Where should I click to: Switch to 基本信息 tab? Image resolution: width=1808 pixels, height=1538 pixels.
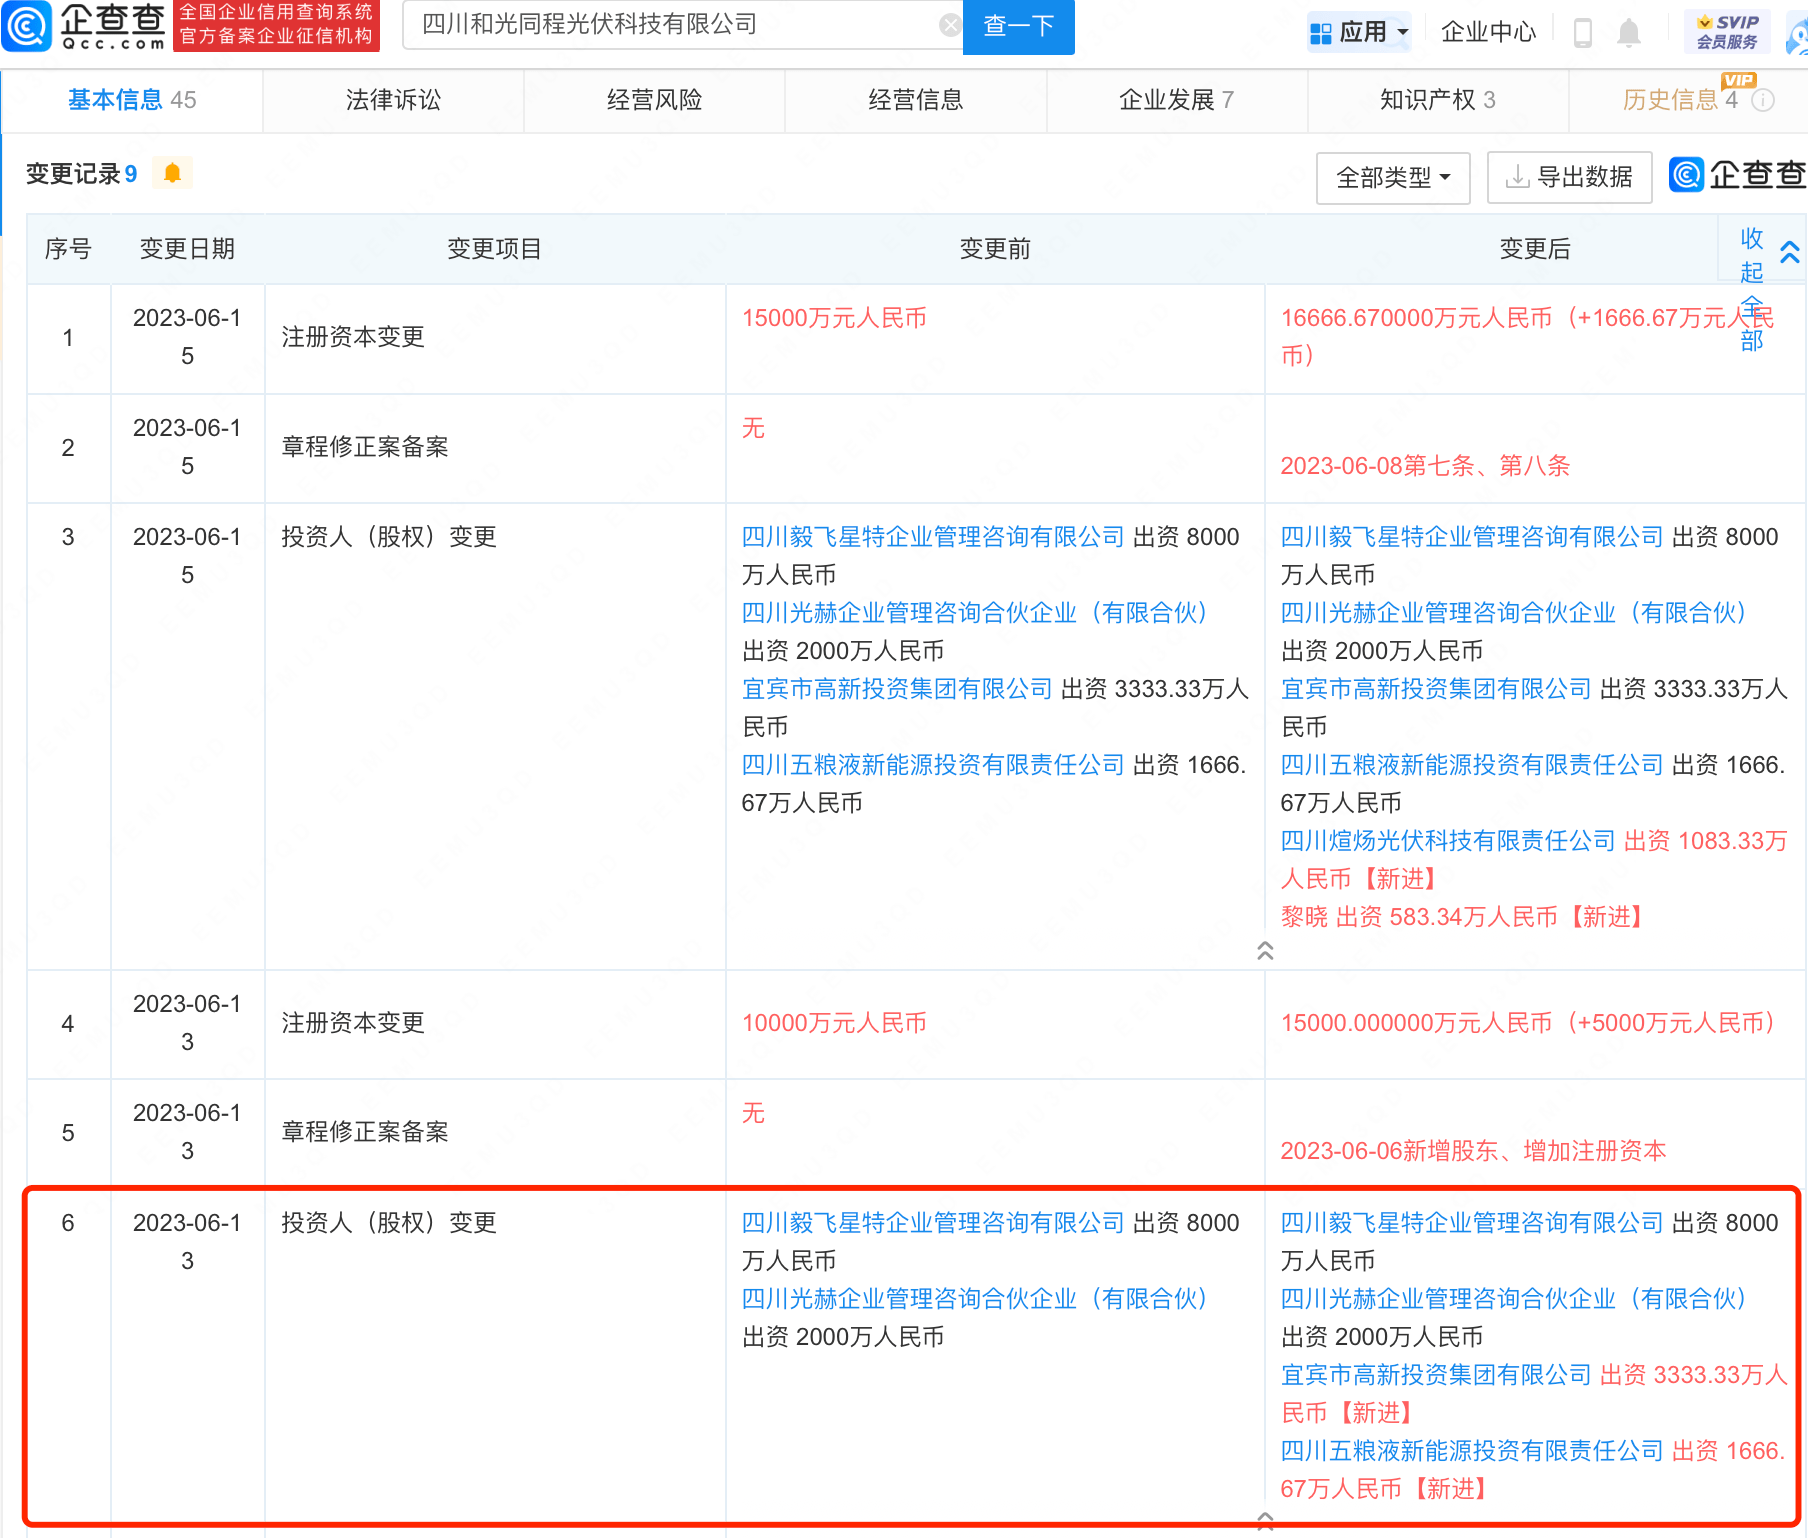(x=131, y=100)
